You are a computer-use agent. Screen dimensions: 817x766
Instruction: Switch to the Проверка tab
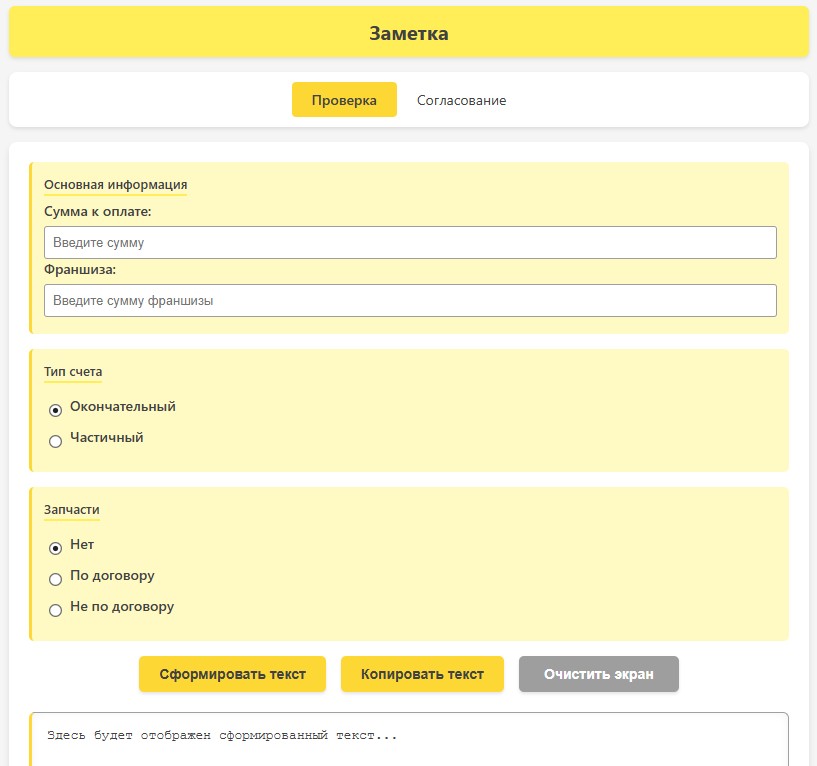(x=344, y=100)
